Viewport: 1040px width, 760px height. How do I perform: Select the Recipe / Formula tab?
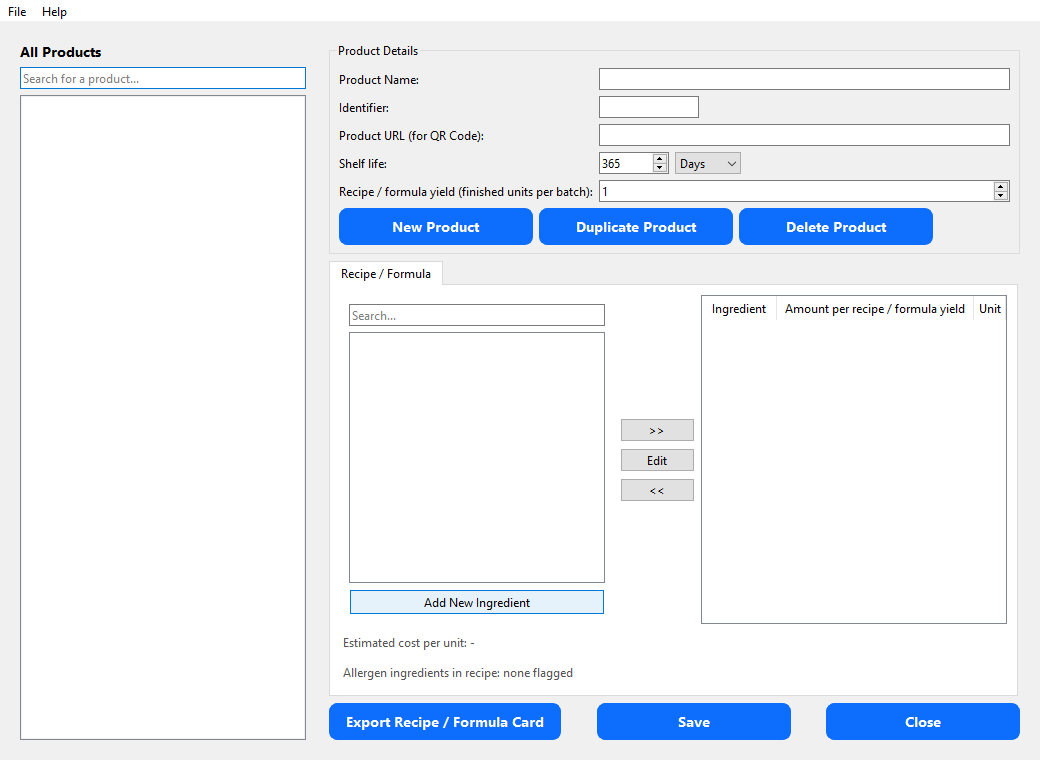385,273
